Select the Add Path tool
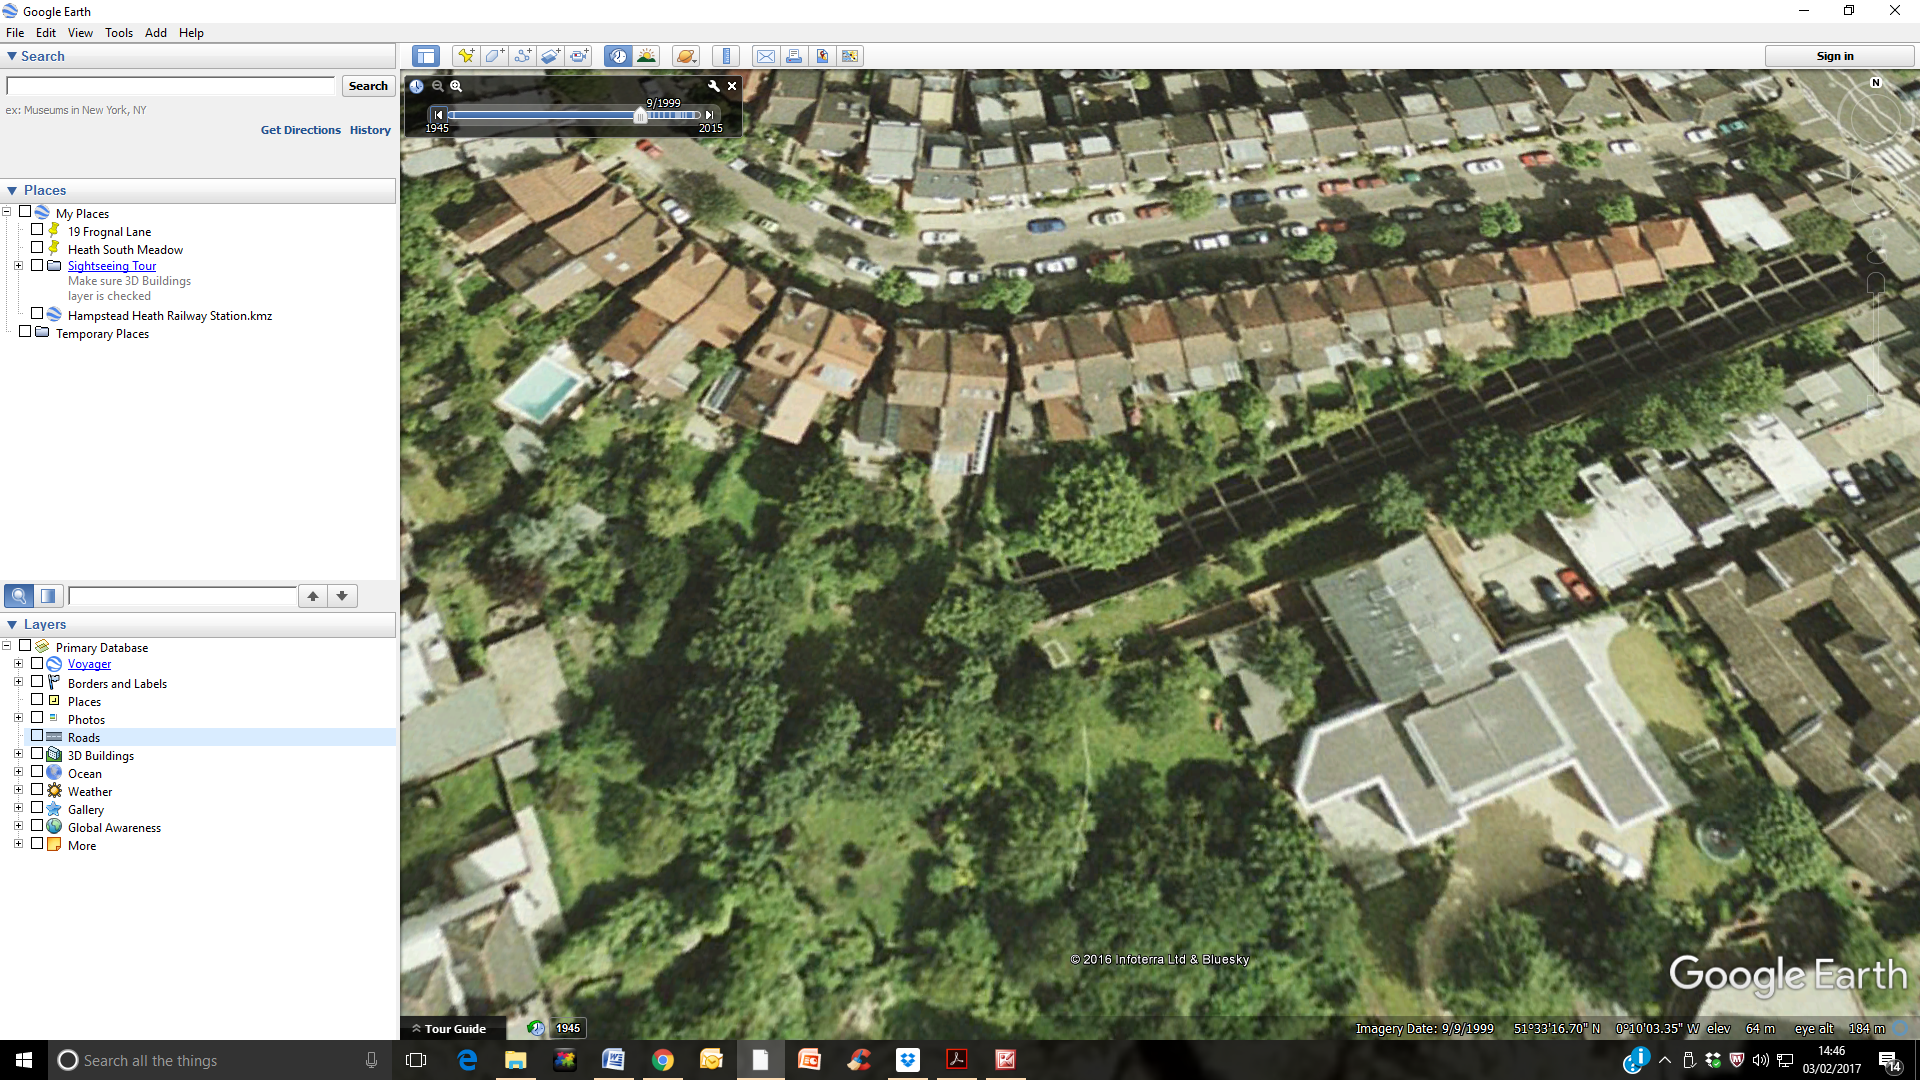The image size is (1920, 1080). pyautogui.click(x=522, y=56)
